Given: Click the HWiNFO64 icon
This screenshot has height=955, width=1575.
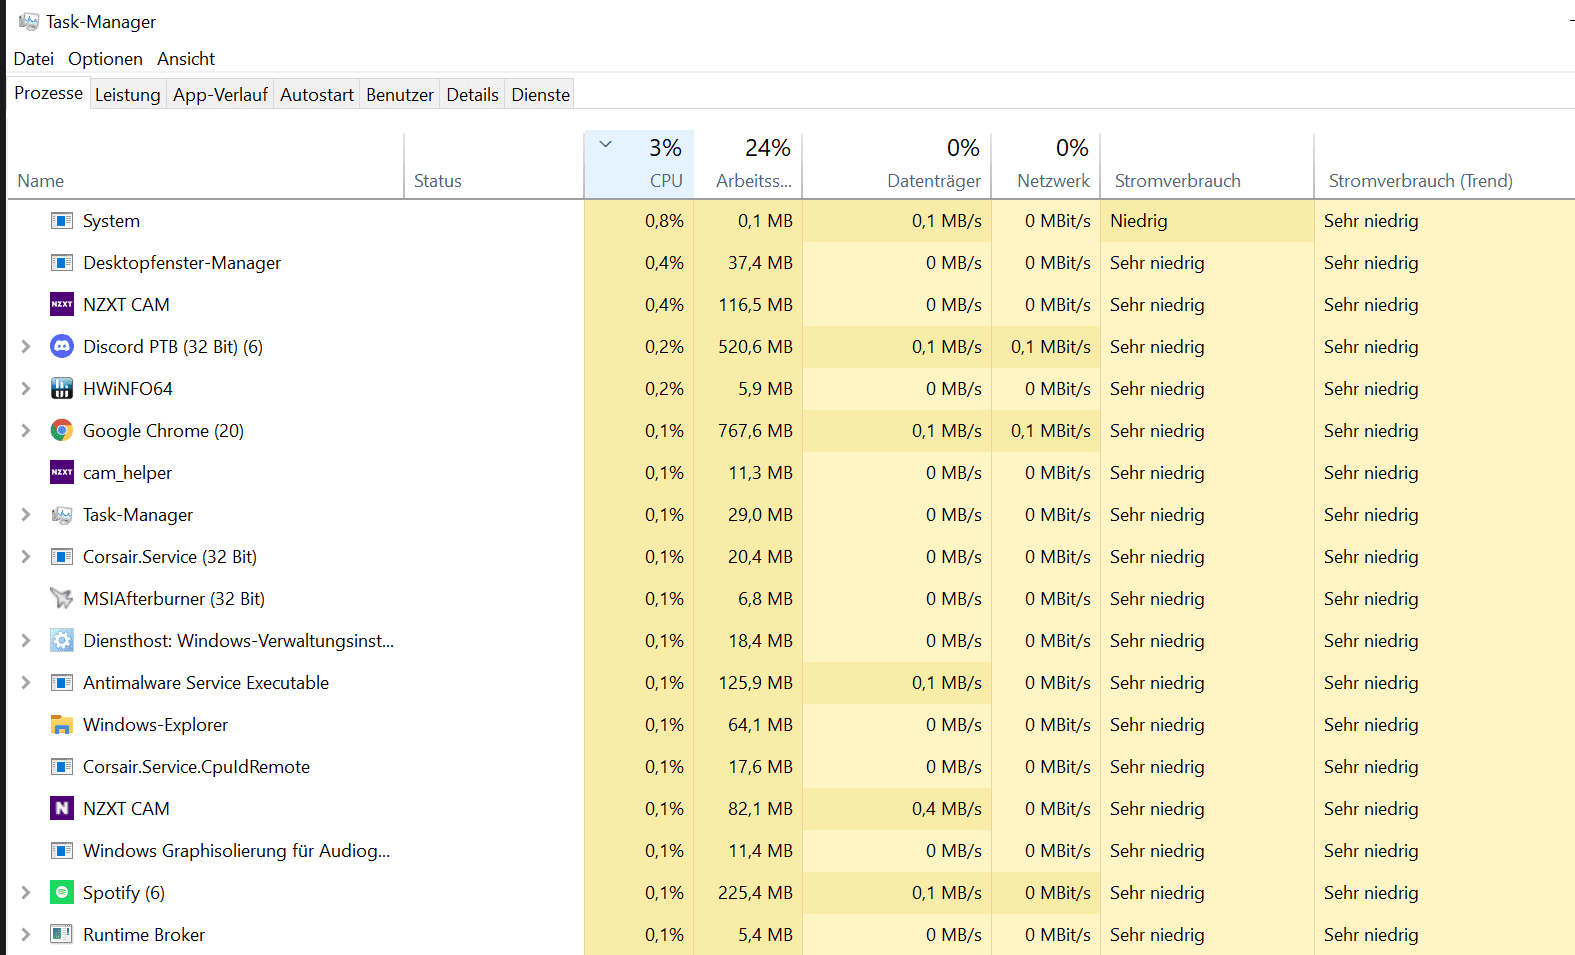Looking at the screenshot, I should [x=62, y=389].
